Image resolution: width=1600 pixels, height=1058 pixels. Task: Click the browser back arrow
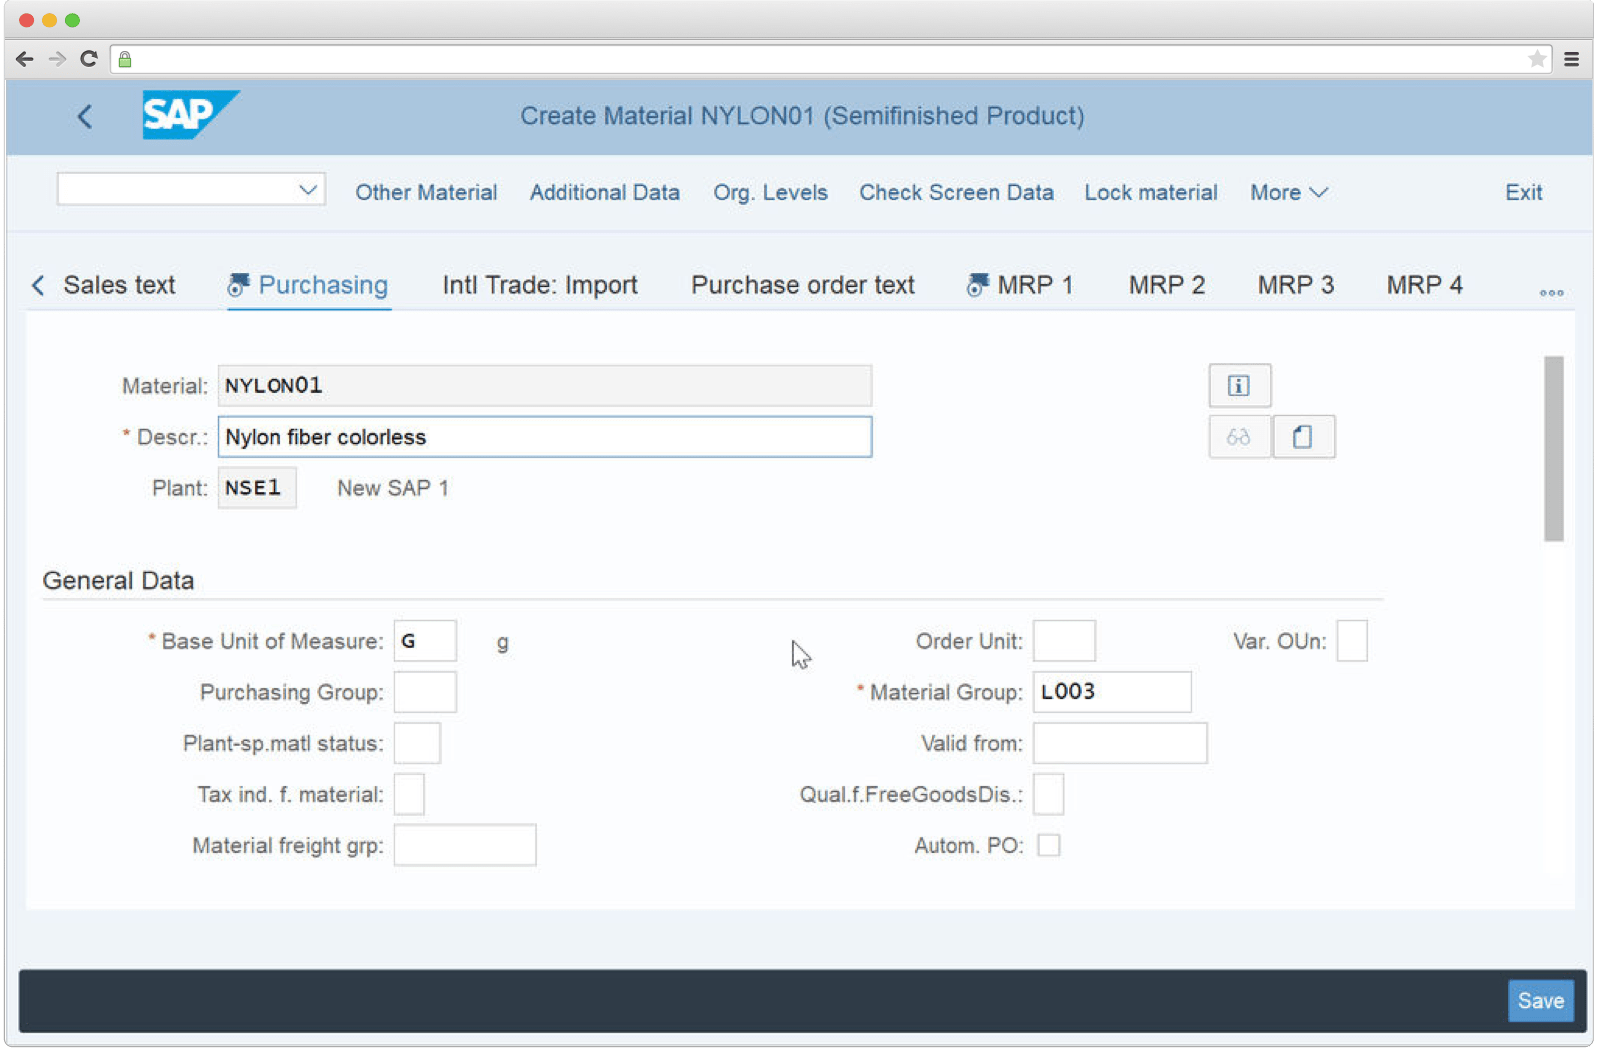[x=25, y=59]
